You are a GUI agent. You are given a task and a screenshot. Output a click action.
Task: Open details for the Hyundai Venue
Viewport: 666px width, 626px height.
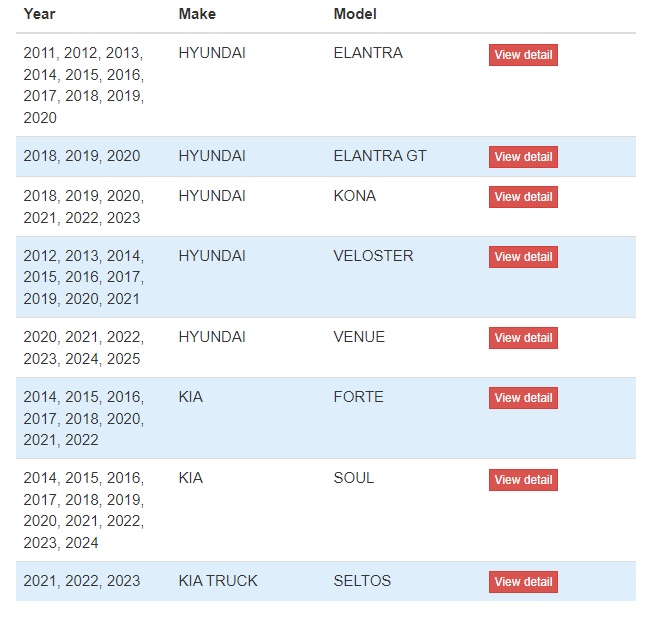point(523,338)
